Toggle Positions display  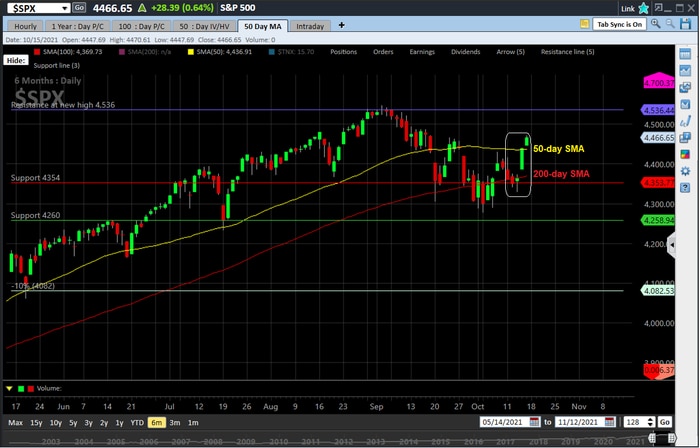click(x=343, y=52)
